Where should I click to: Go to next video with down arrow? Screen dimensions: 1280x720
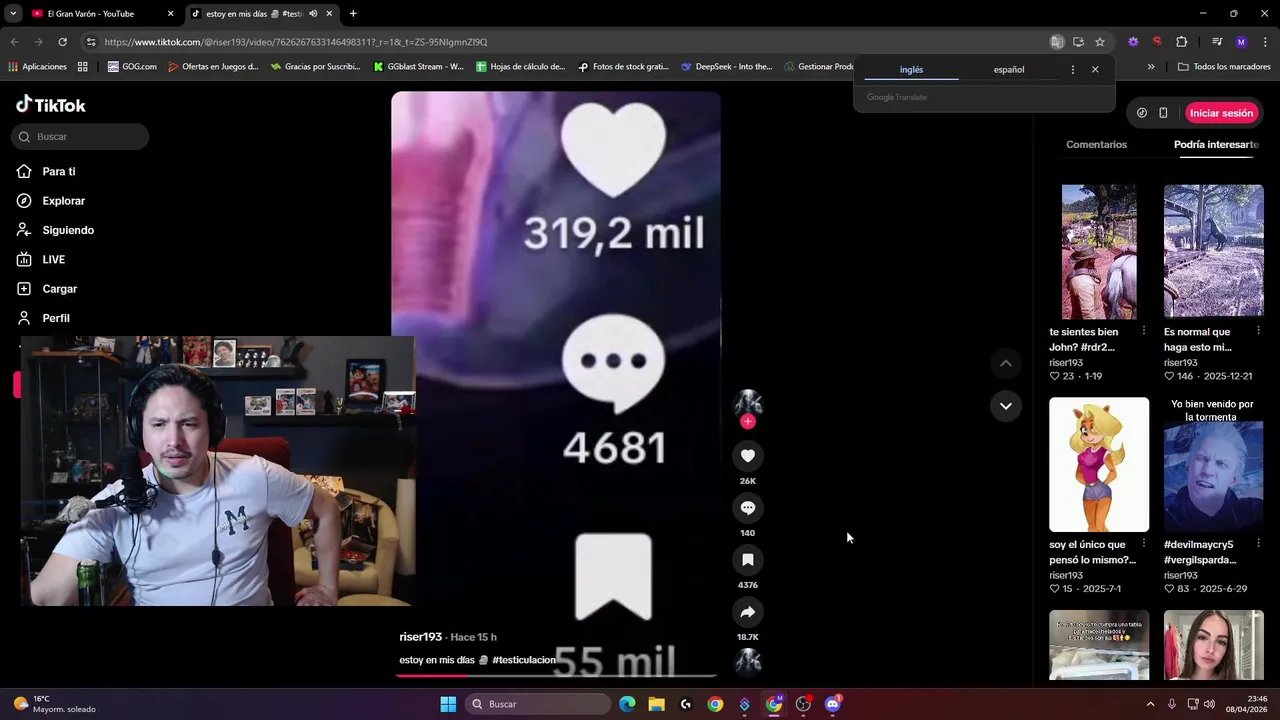1005,406
